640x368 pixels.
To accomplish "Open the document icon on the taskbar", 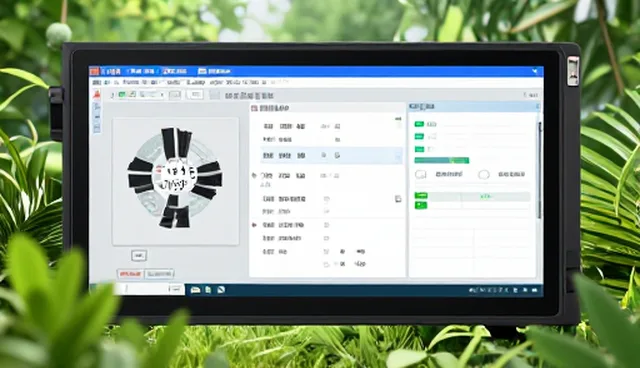I will 208,290.
